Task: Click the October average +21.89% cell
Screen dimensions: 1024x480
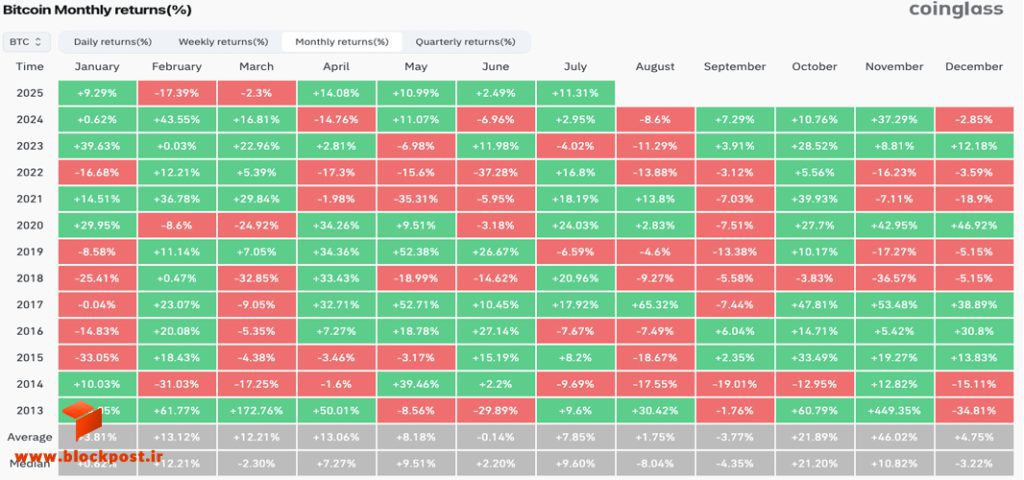Action: pos(814,437)
